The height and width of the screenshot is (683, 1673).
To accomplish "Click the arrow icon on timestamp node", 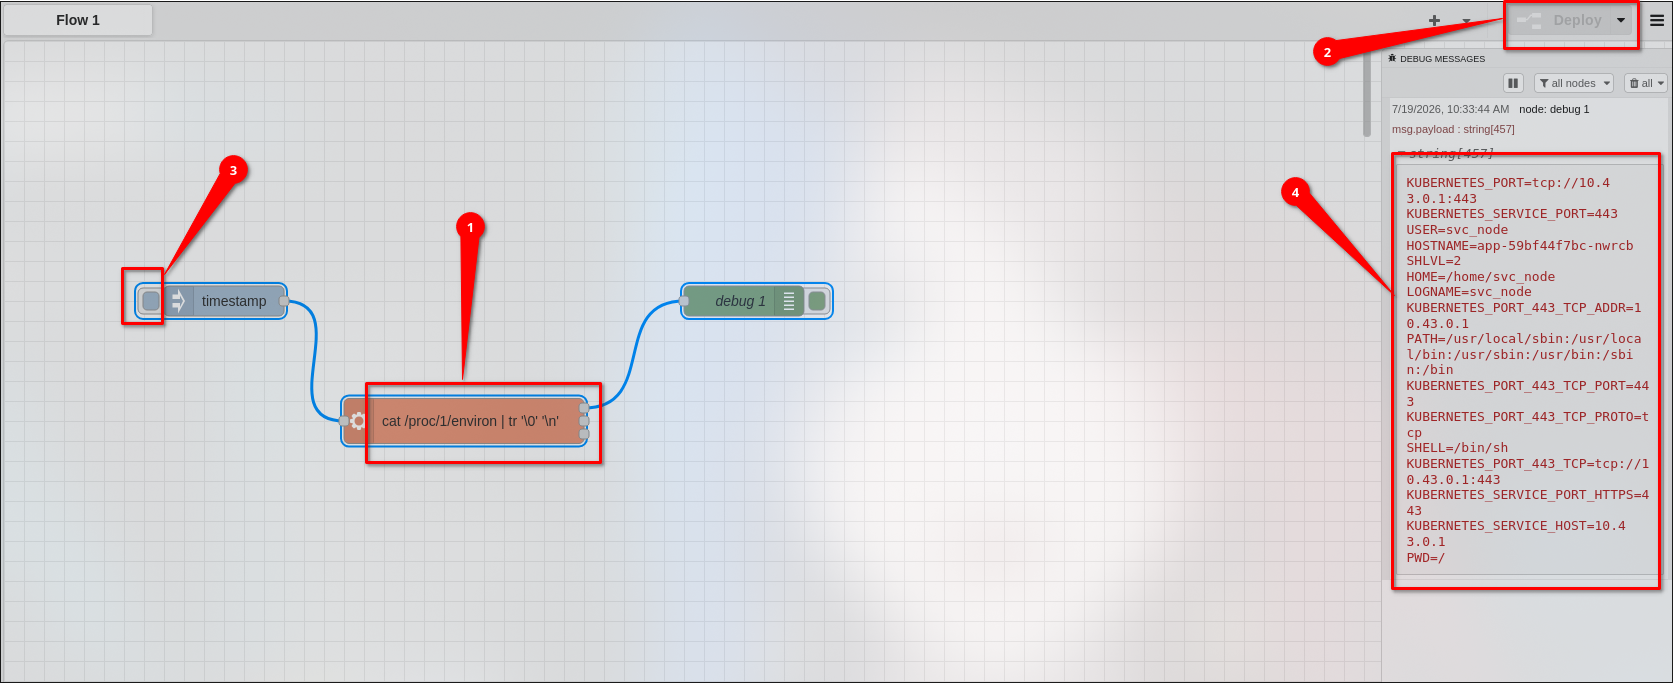I will (178, 301).
